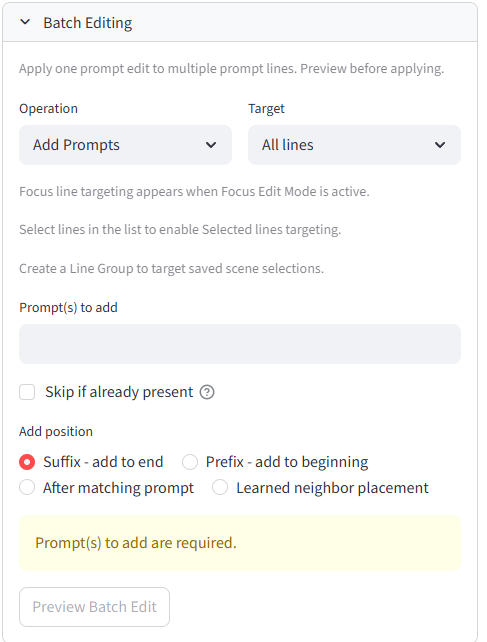Open help icon beside Skip if already present
487x642 pixels.
[x=207, y=392]
